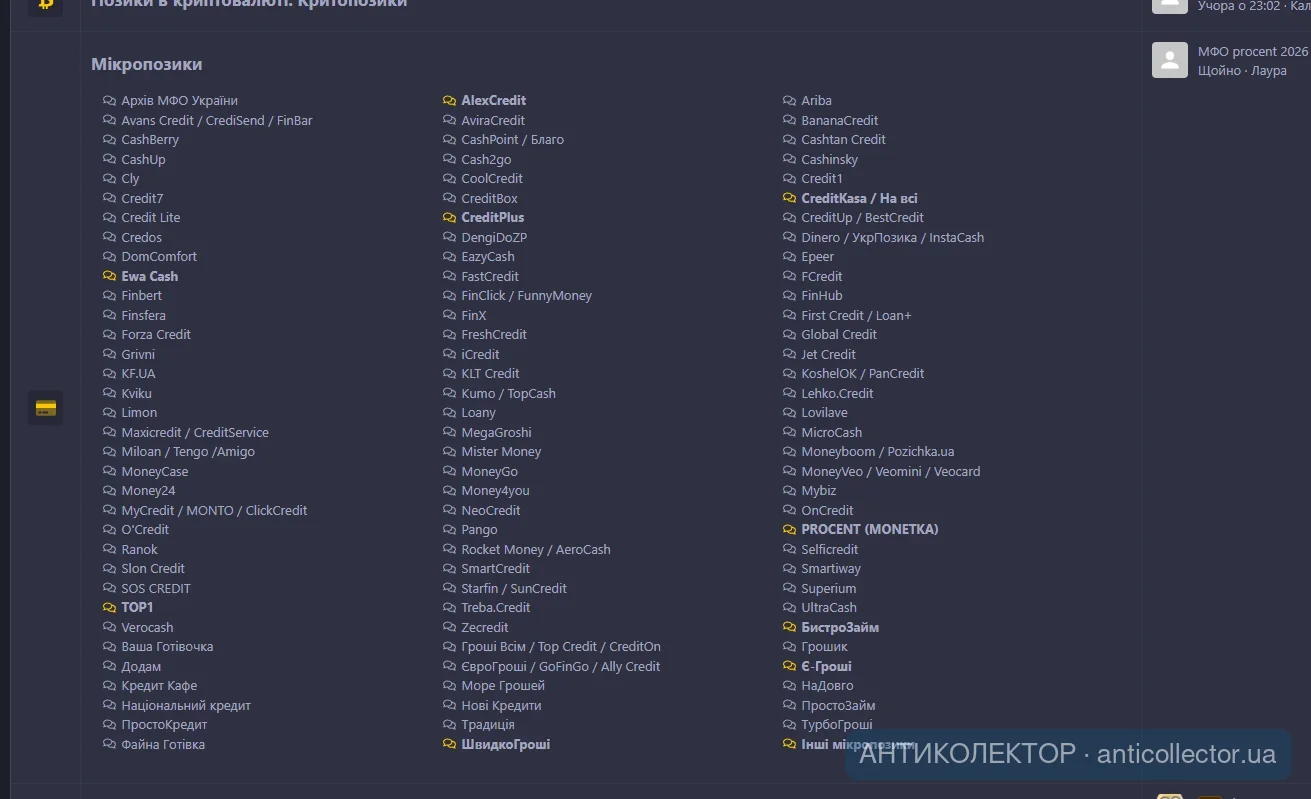The width and height of the screenshot is (1311, 799).
Task: Go to the CashPoint / Благо subforum
Action: (x=513, y=140)
